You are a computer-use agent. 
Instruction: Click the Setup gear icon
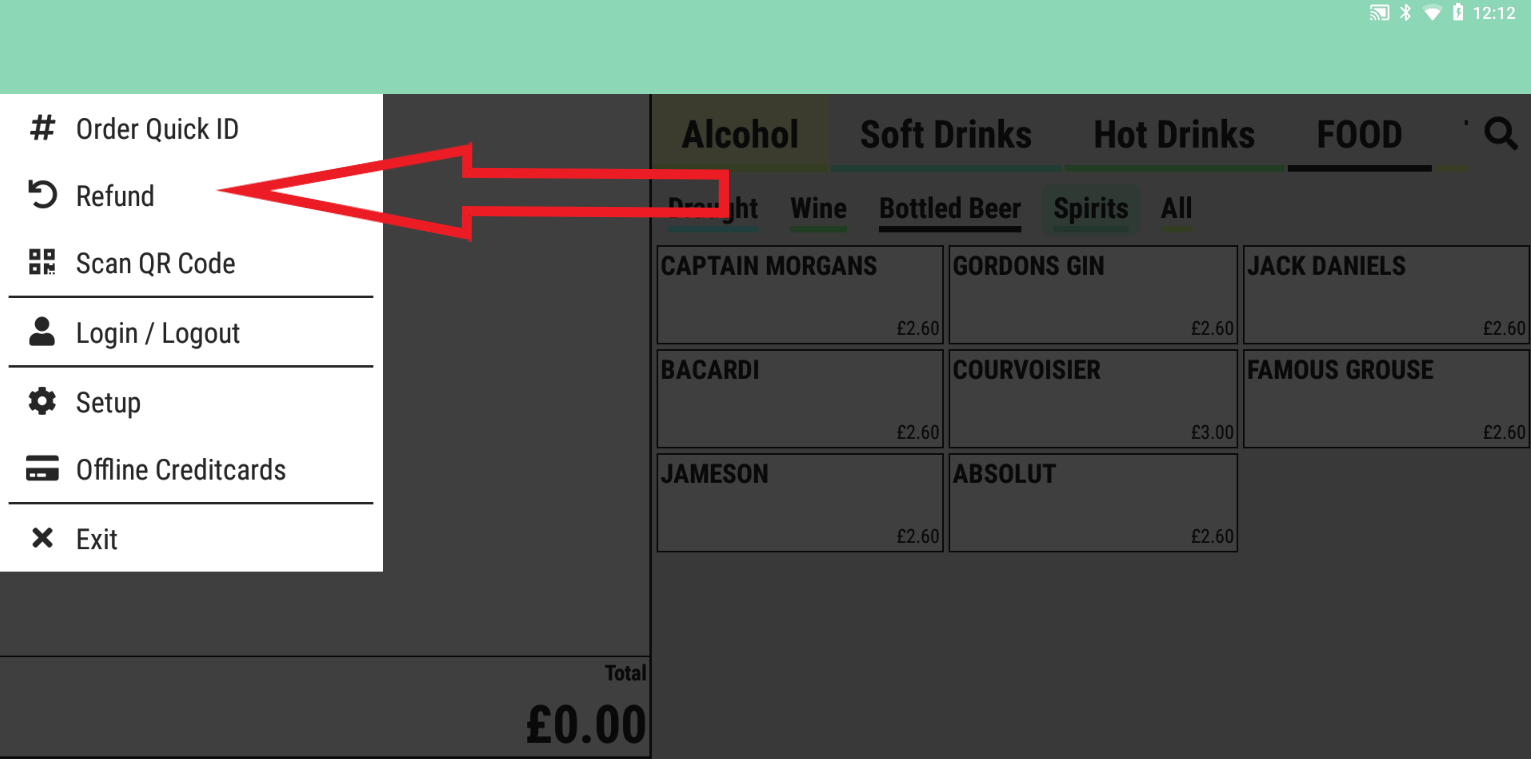pyautogui.click(x=42, y=402)
